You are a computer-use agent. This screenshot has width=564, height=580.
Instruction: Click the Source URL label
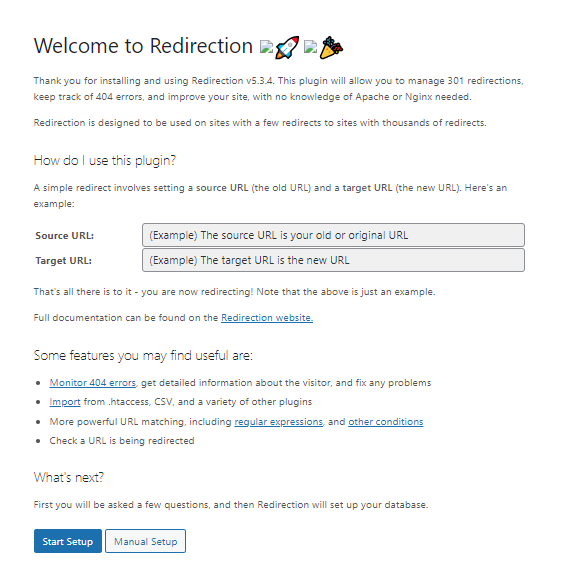[x=65, y=236]
